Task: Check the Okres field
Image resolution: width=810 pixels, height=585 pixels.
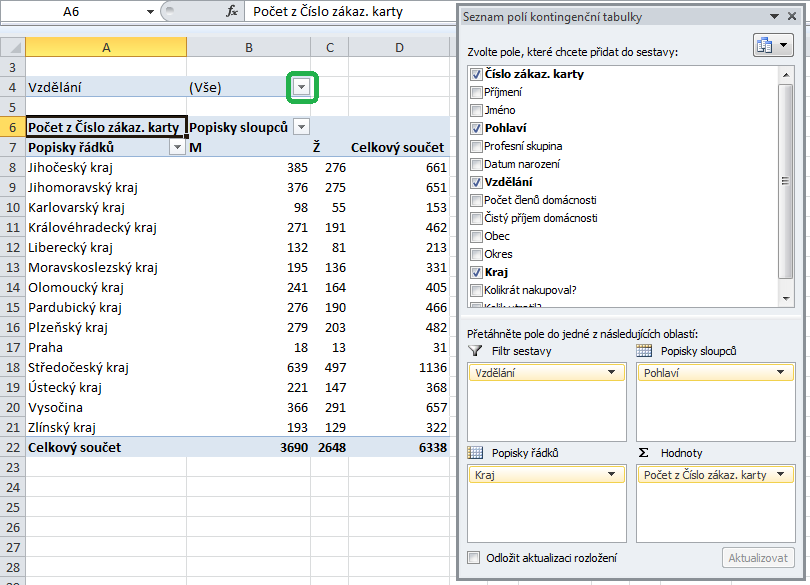Action: point(476,255)
